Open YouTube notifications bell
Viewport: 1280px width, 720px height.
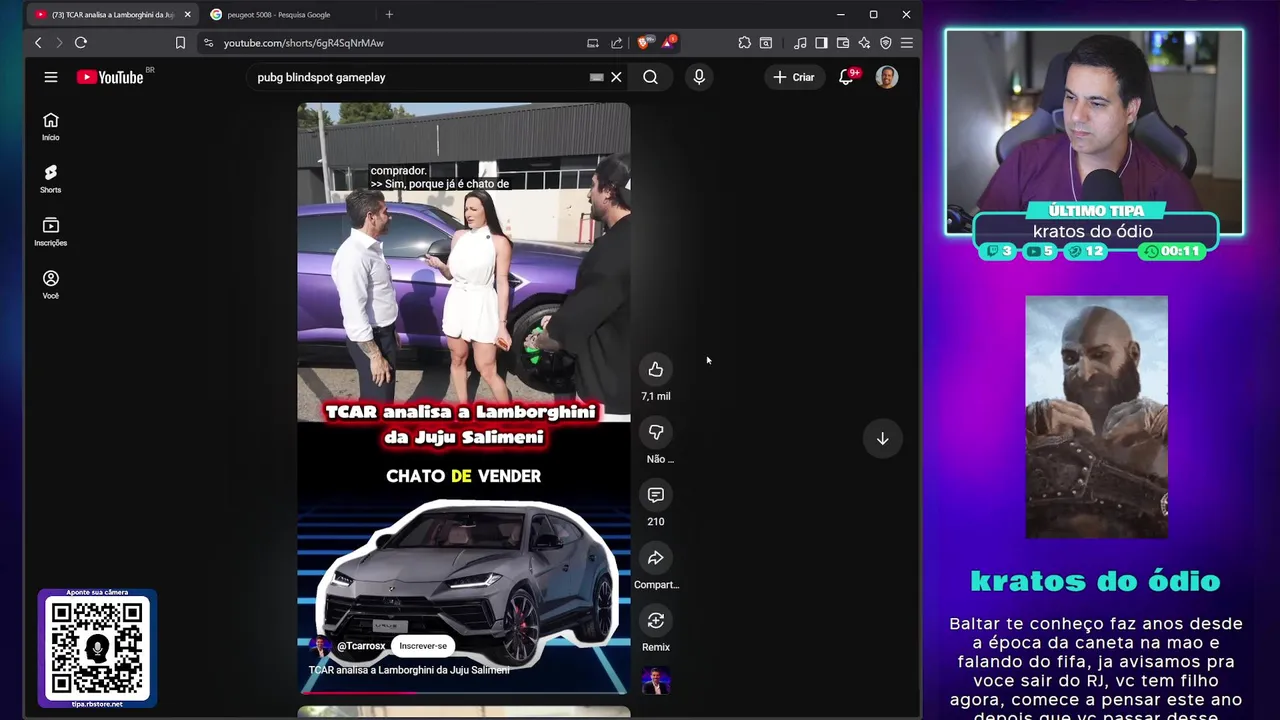click(846, 77)
